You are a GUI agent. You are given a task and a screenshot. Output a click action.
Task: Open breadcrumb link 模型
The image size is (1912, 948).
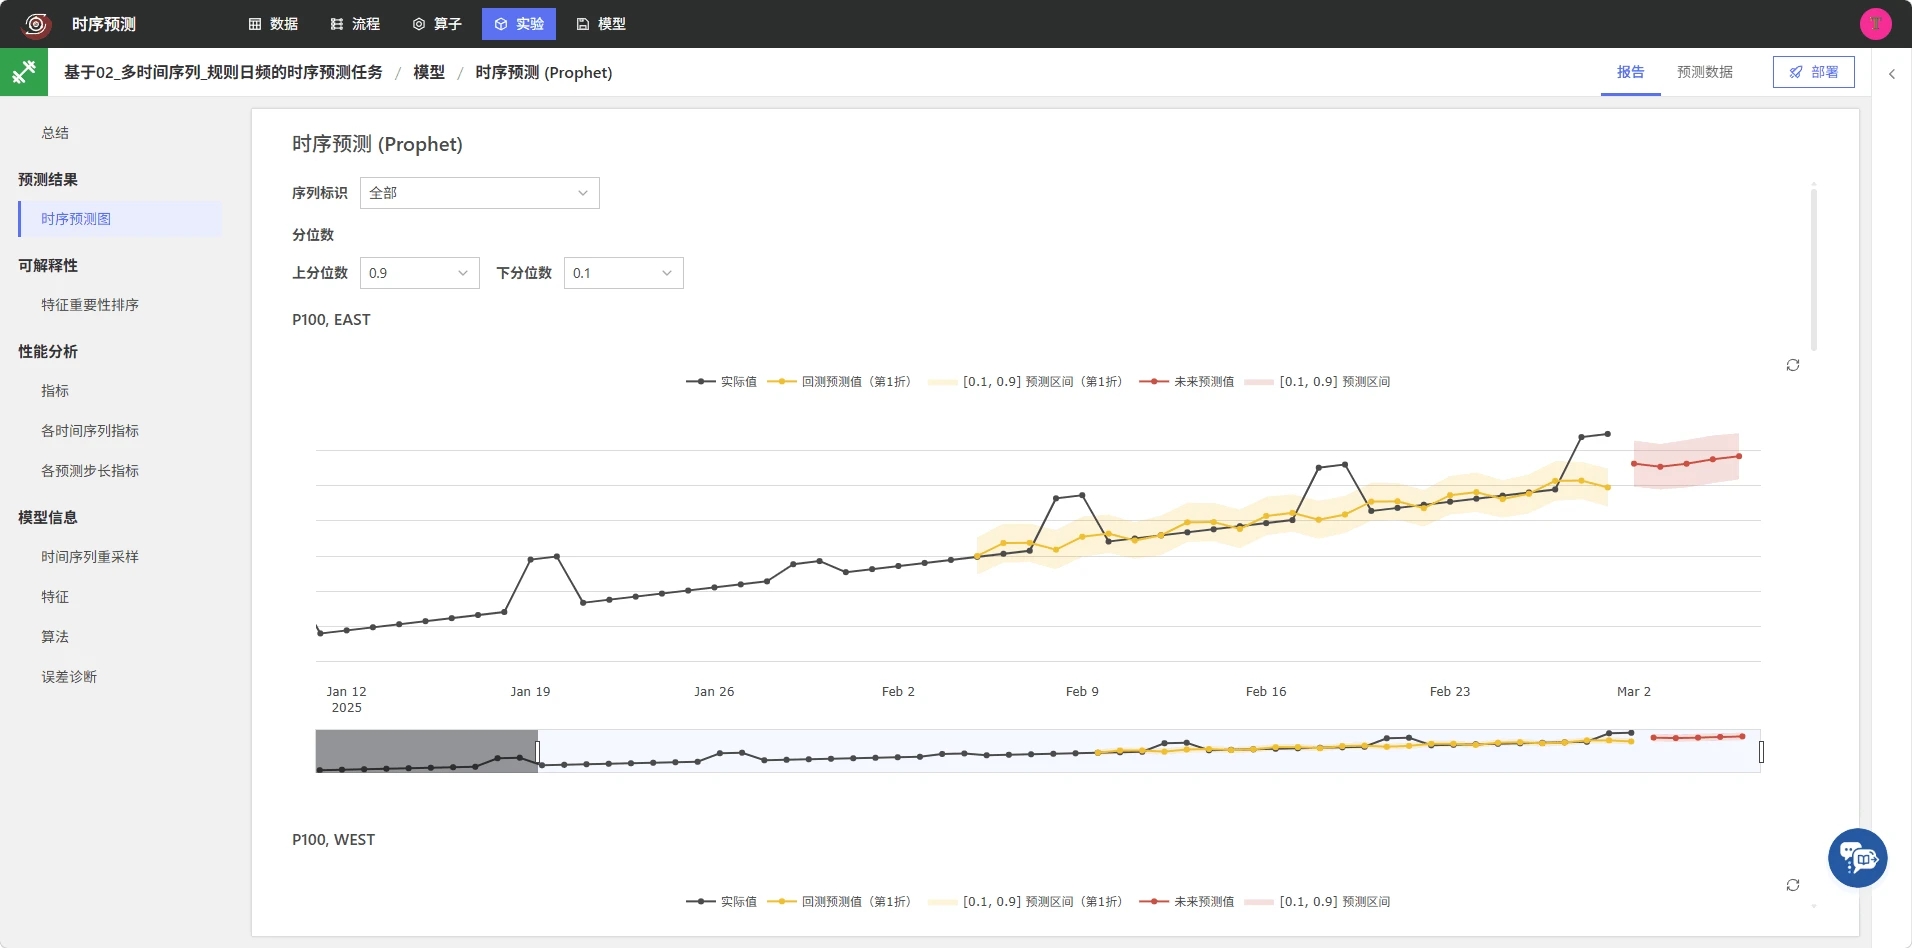(x=429, y=72)
